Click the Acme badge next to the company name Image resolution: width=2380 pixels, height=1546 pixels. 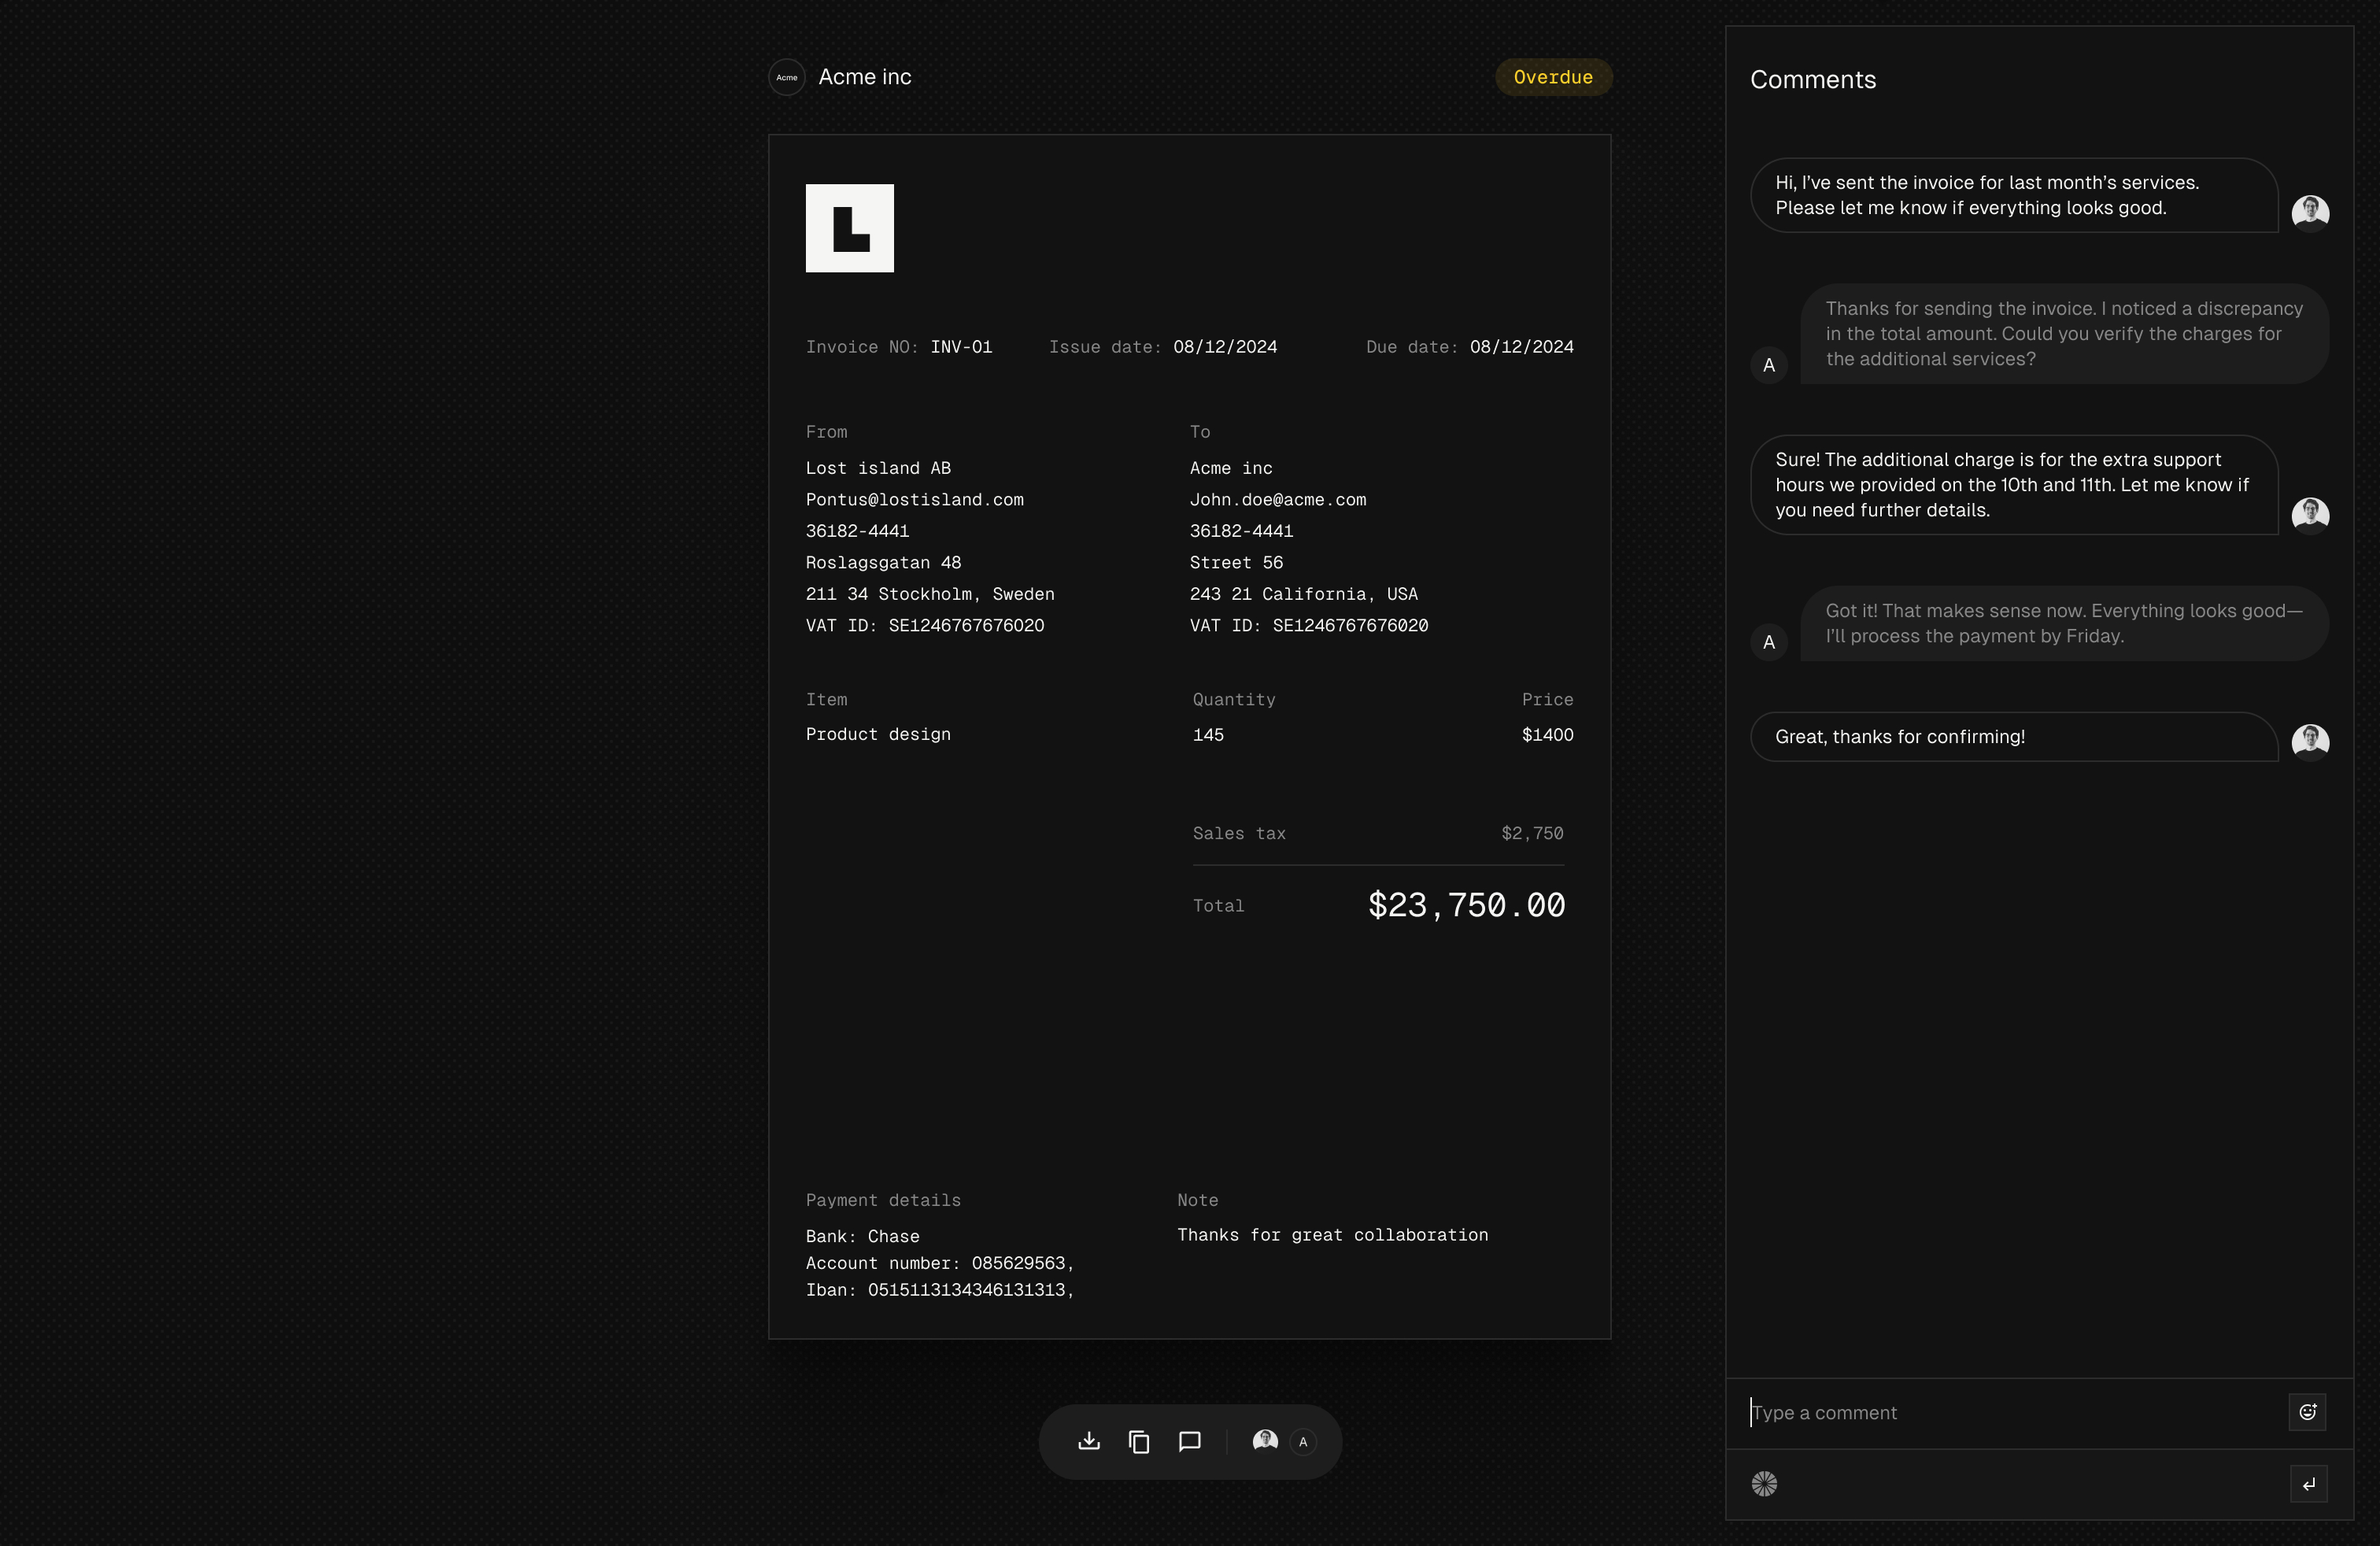point(786,77)
